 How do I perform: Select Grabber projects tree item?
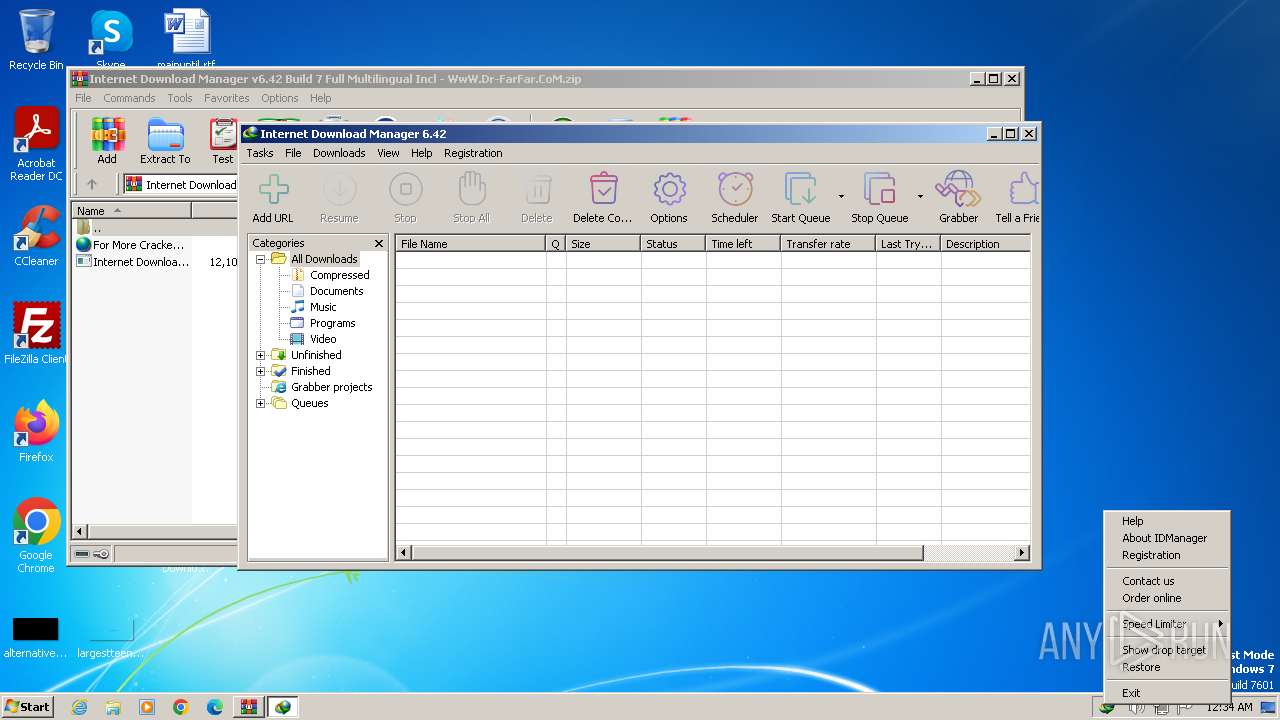pos(331,387)
